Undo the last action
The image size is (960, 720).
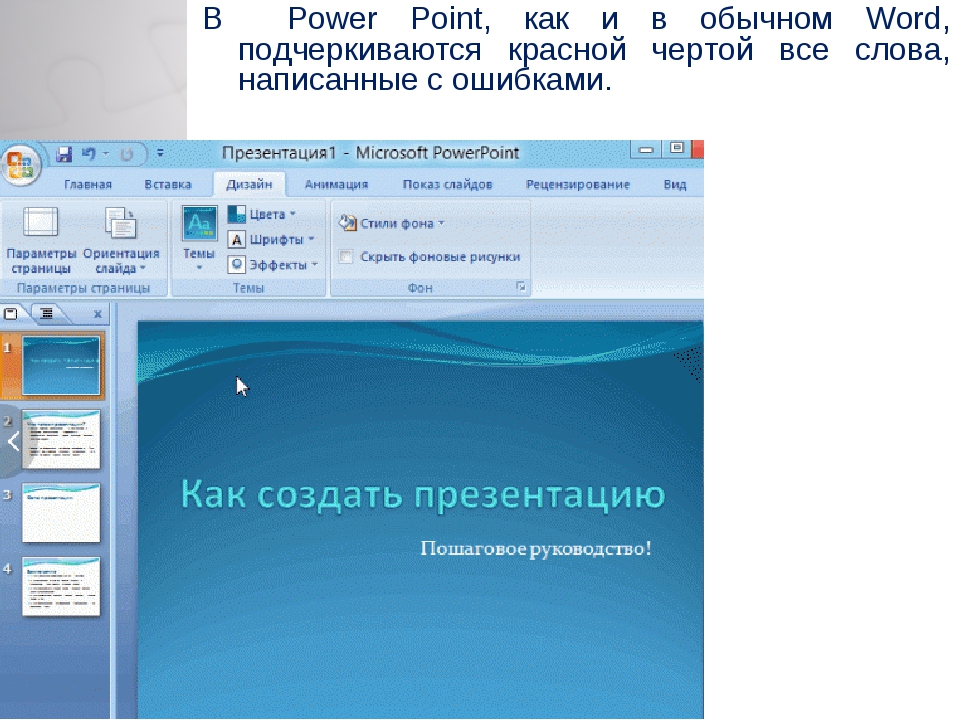coord(89,154)
